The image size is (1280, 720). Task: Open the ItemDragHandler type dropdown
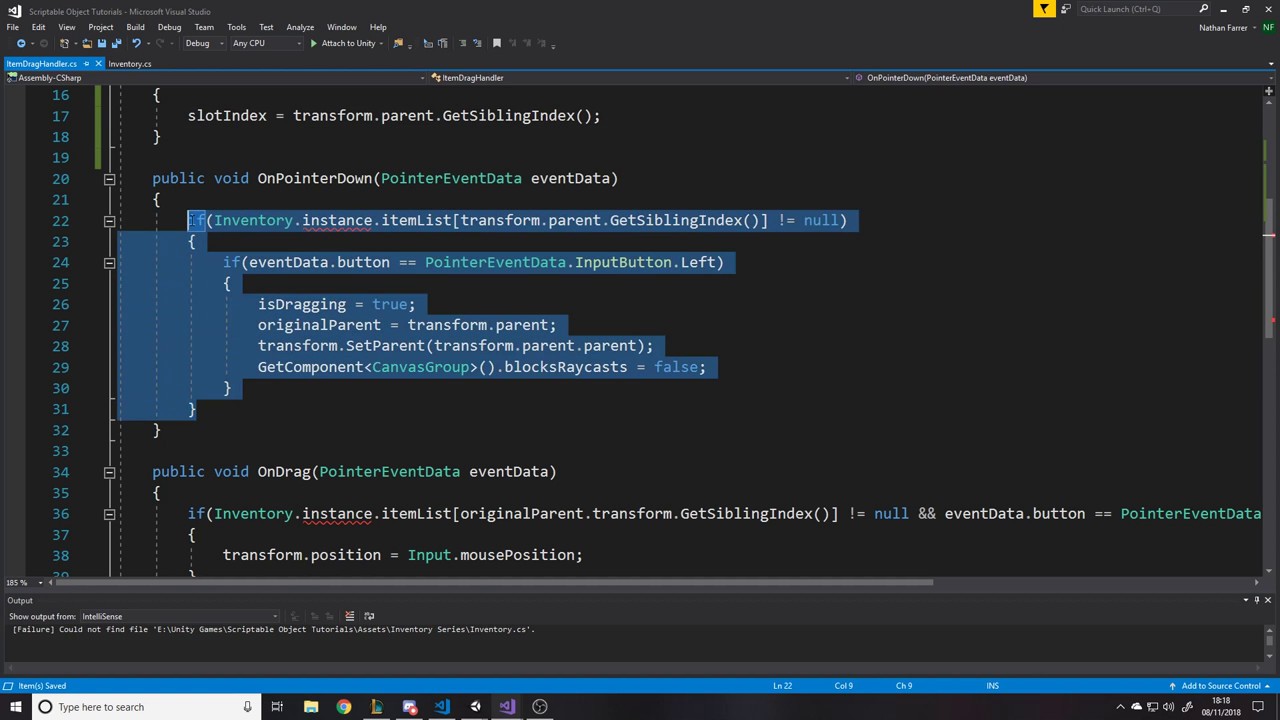point(640,77)
